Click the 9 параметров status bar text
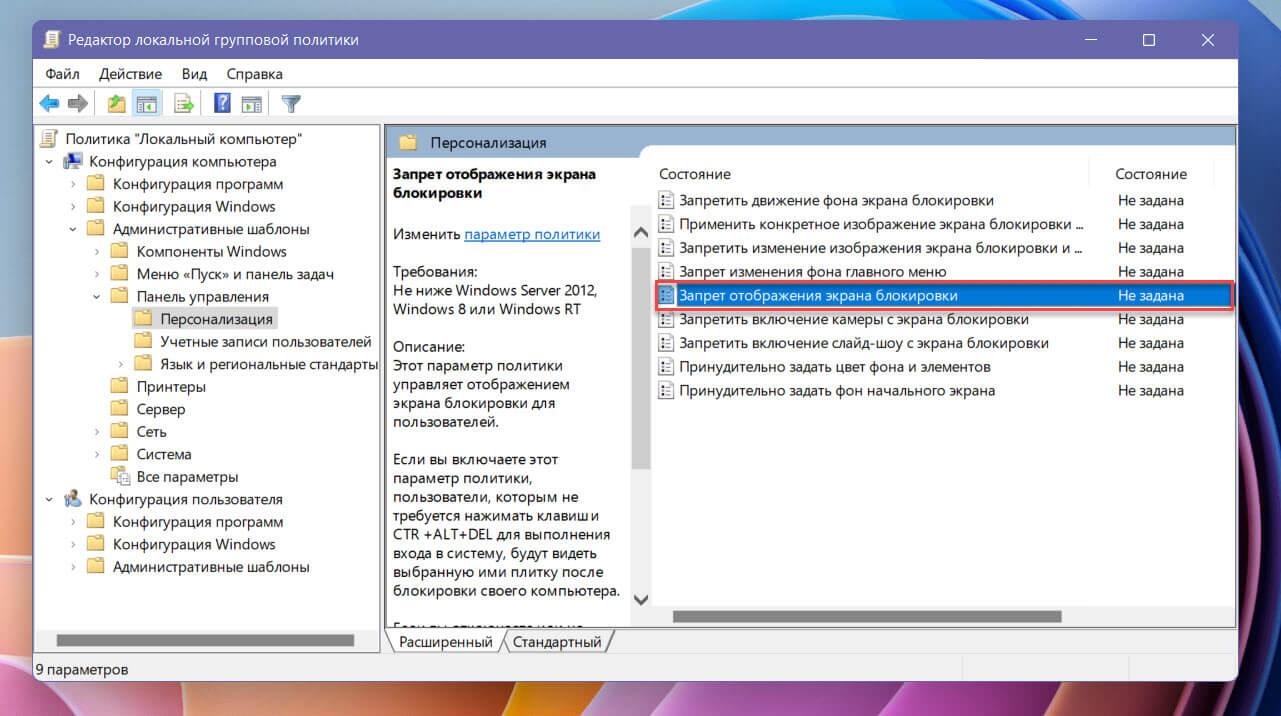The width and height of the screenshot is (1281, 716). pyautogui.click(x=82, y=669)
